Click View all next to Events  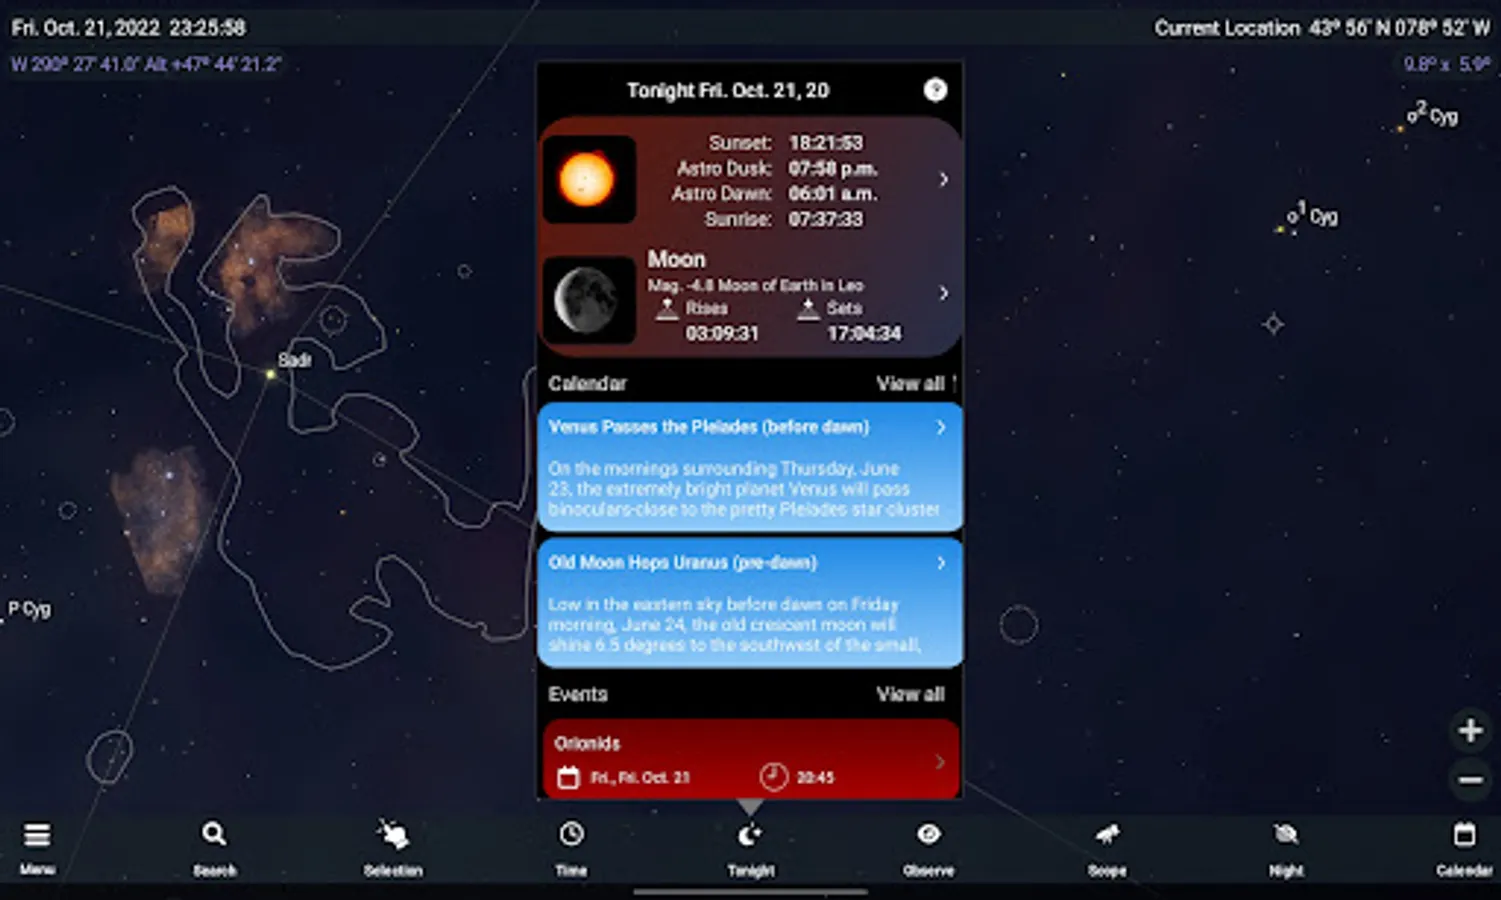911,694
